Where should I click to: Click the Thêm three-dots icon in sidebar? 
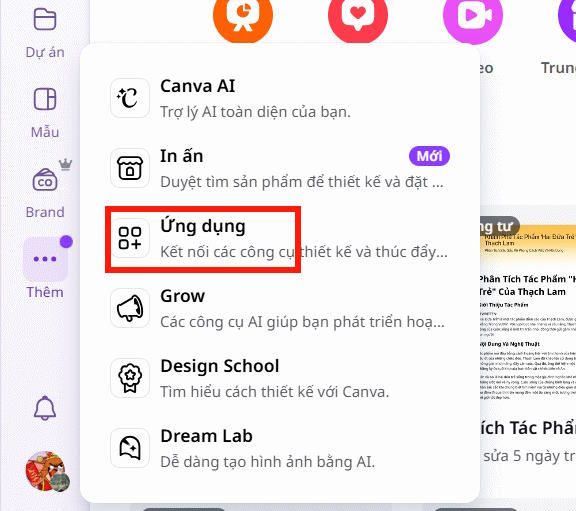point(45,259)
